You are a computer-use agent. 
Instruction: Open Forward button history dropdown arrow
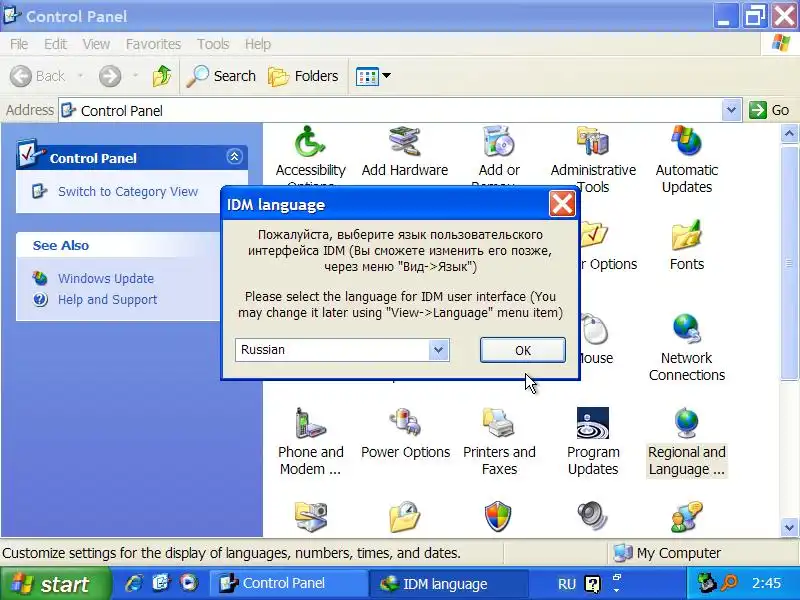pyautogui.click(x=135, y=76)
